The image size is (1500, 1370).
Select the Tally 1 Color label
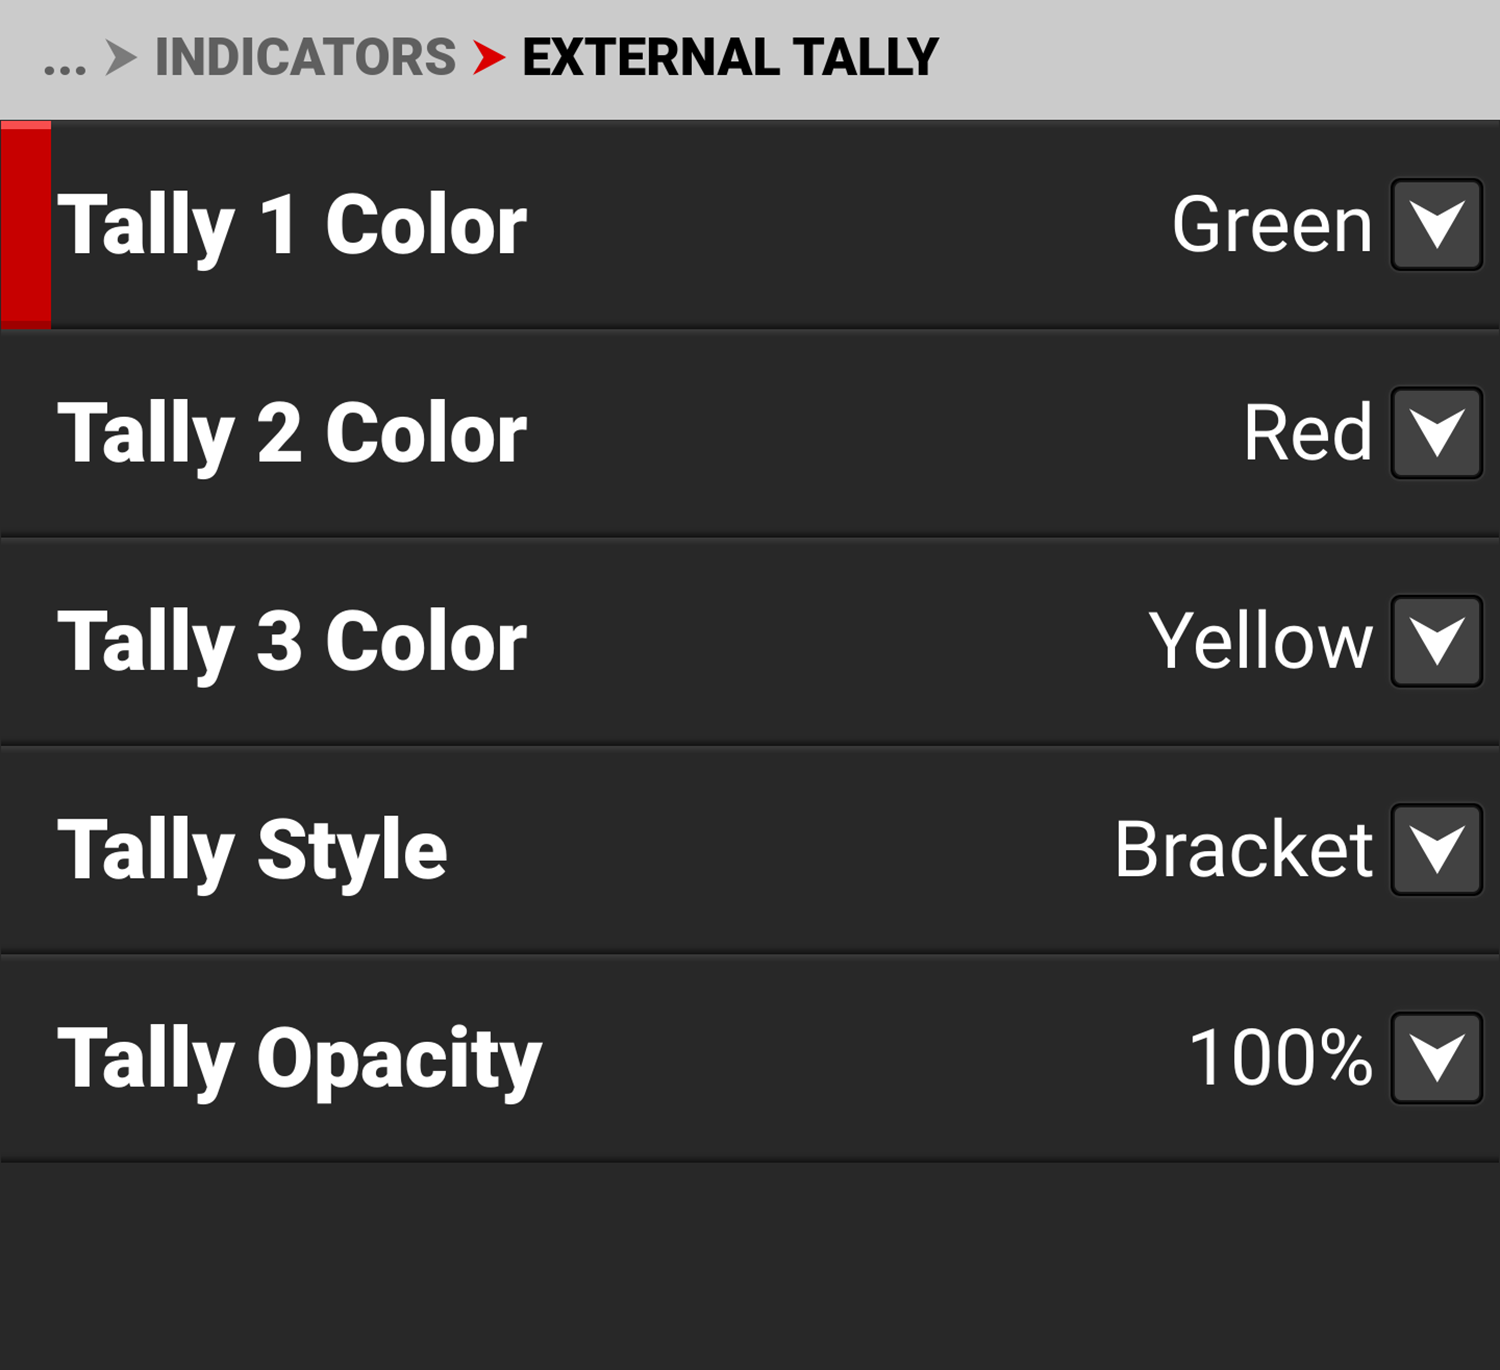click(292, 226)
